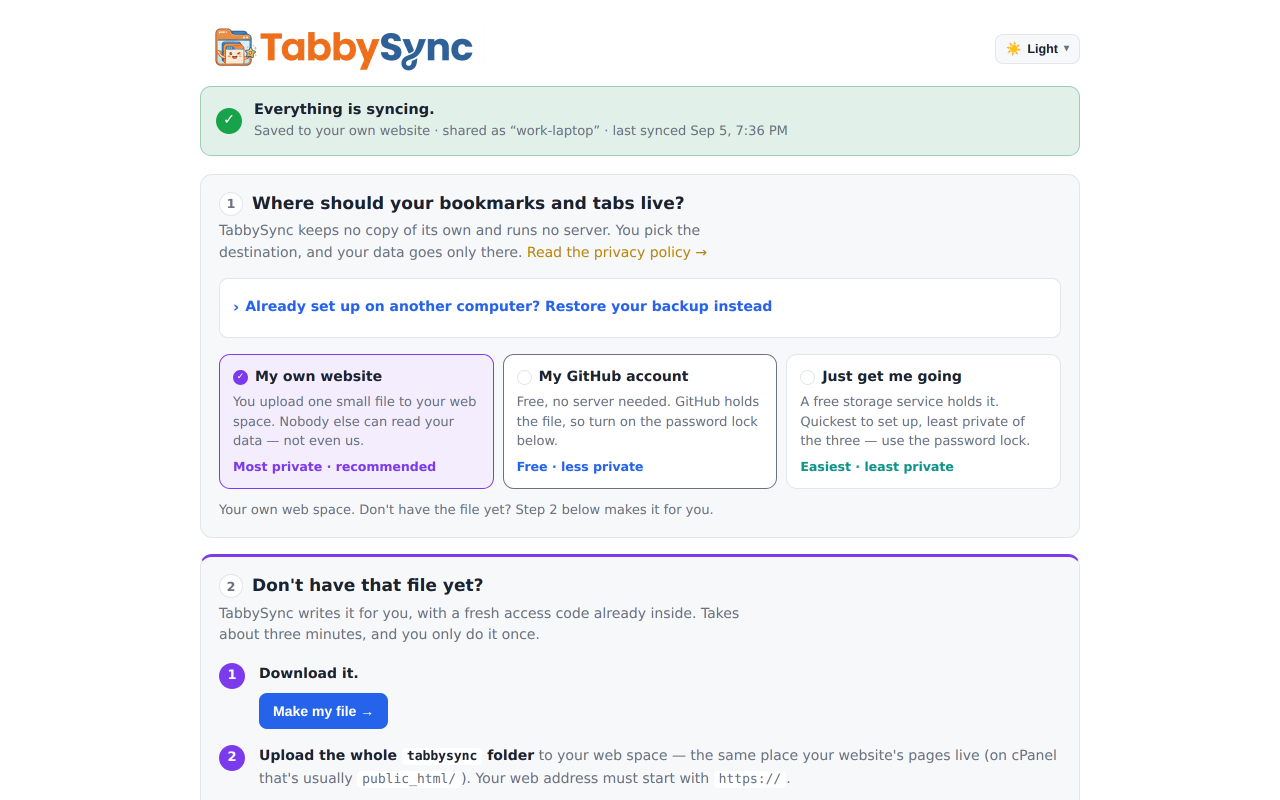Click the Step 2 below makes it hint text
Viewport: 1280px width, 800px height.
pyautogui.click(x=466, y=509)
